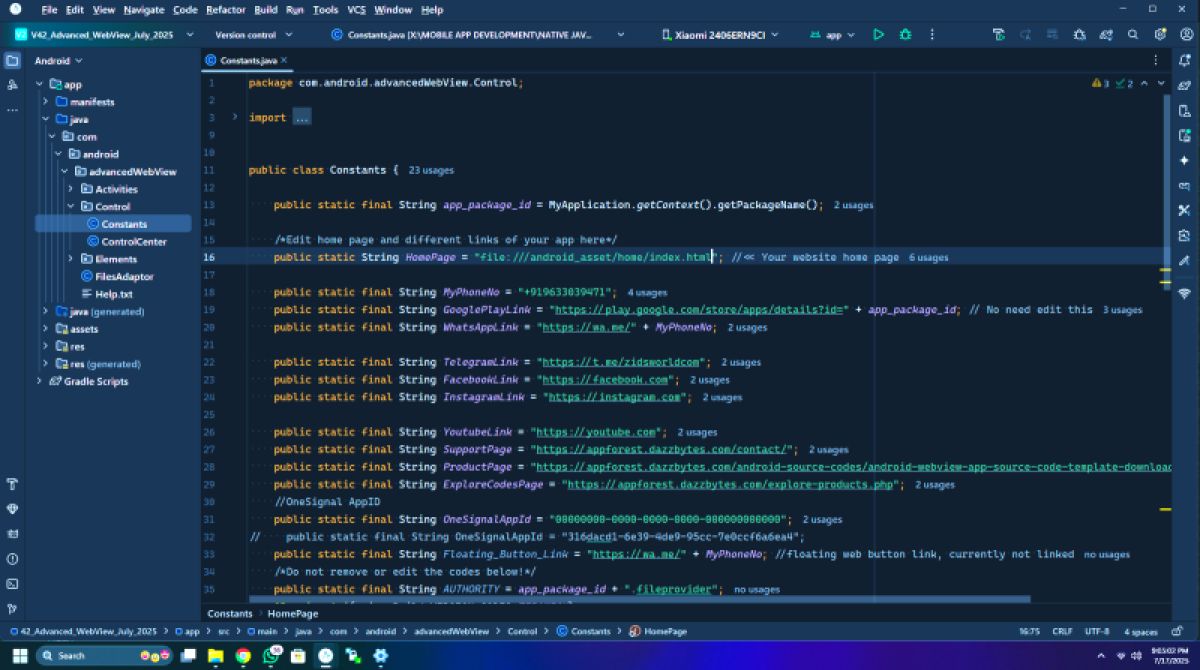
Task: Open the Refactor menu
Action: pos(227,9)
